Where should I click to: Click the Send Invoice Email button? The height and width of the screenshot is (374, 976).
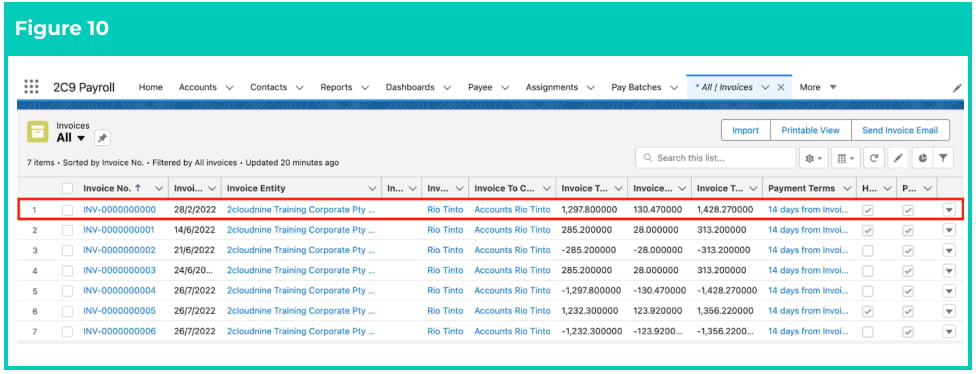900,130
